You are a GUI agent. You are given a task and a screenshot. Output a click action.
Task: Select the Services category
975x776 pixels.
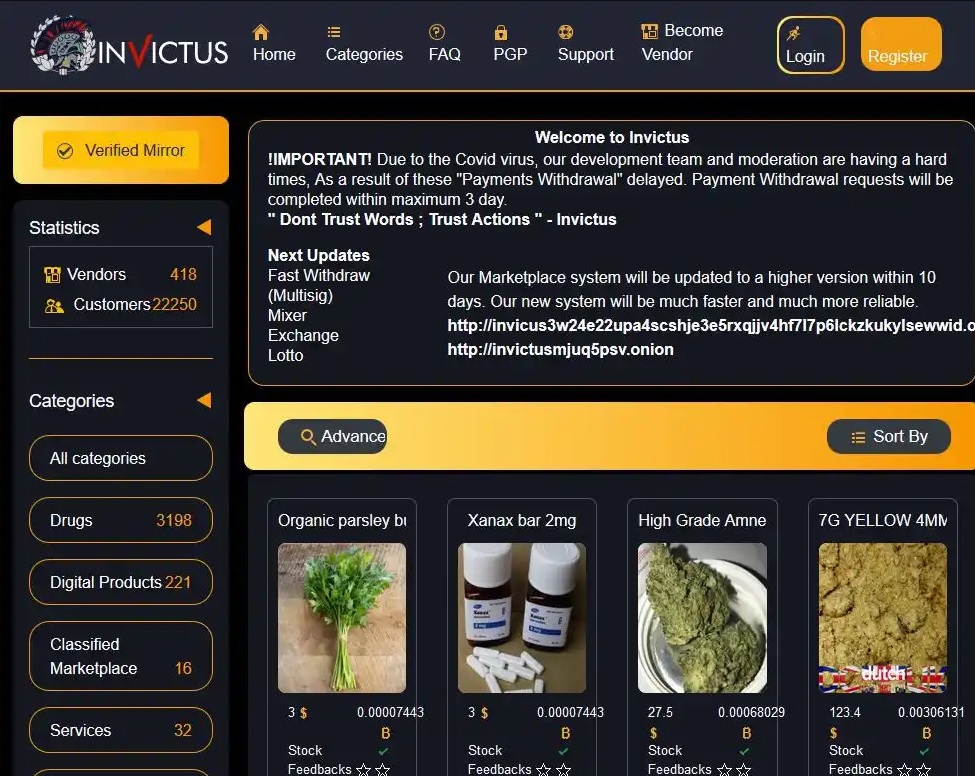(x=121, y=730)
